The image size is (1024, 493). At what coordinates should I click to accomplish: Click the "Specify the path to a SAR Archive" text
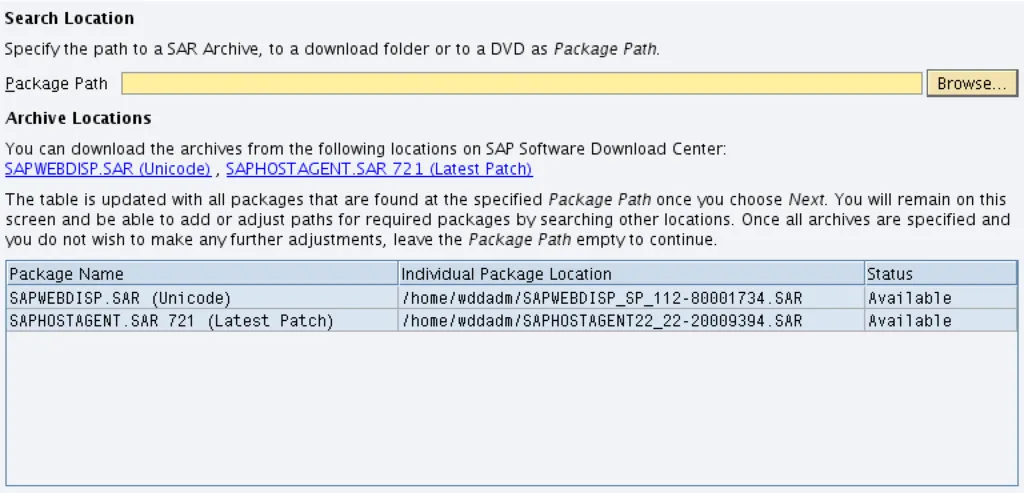[x=331, y=48]
